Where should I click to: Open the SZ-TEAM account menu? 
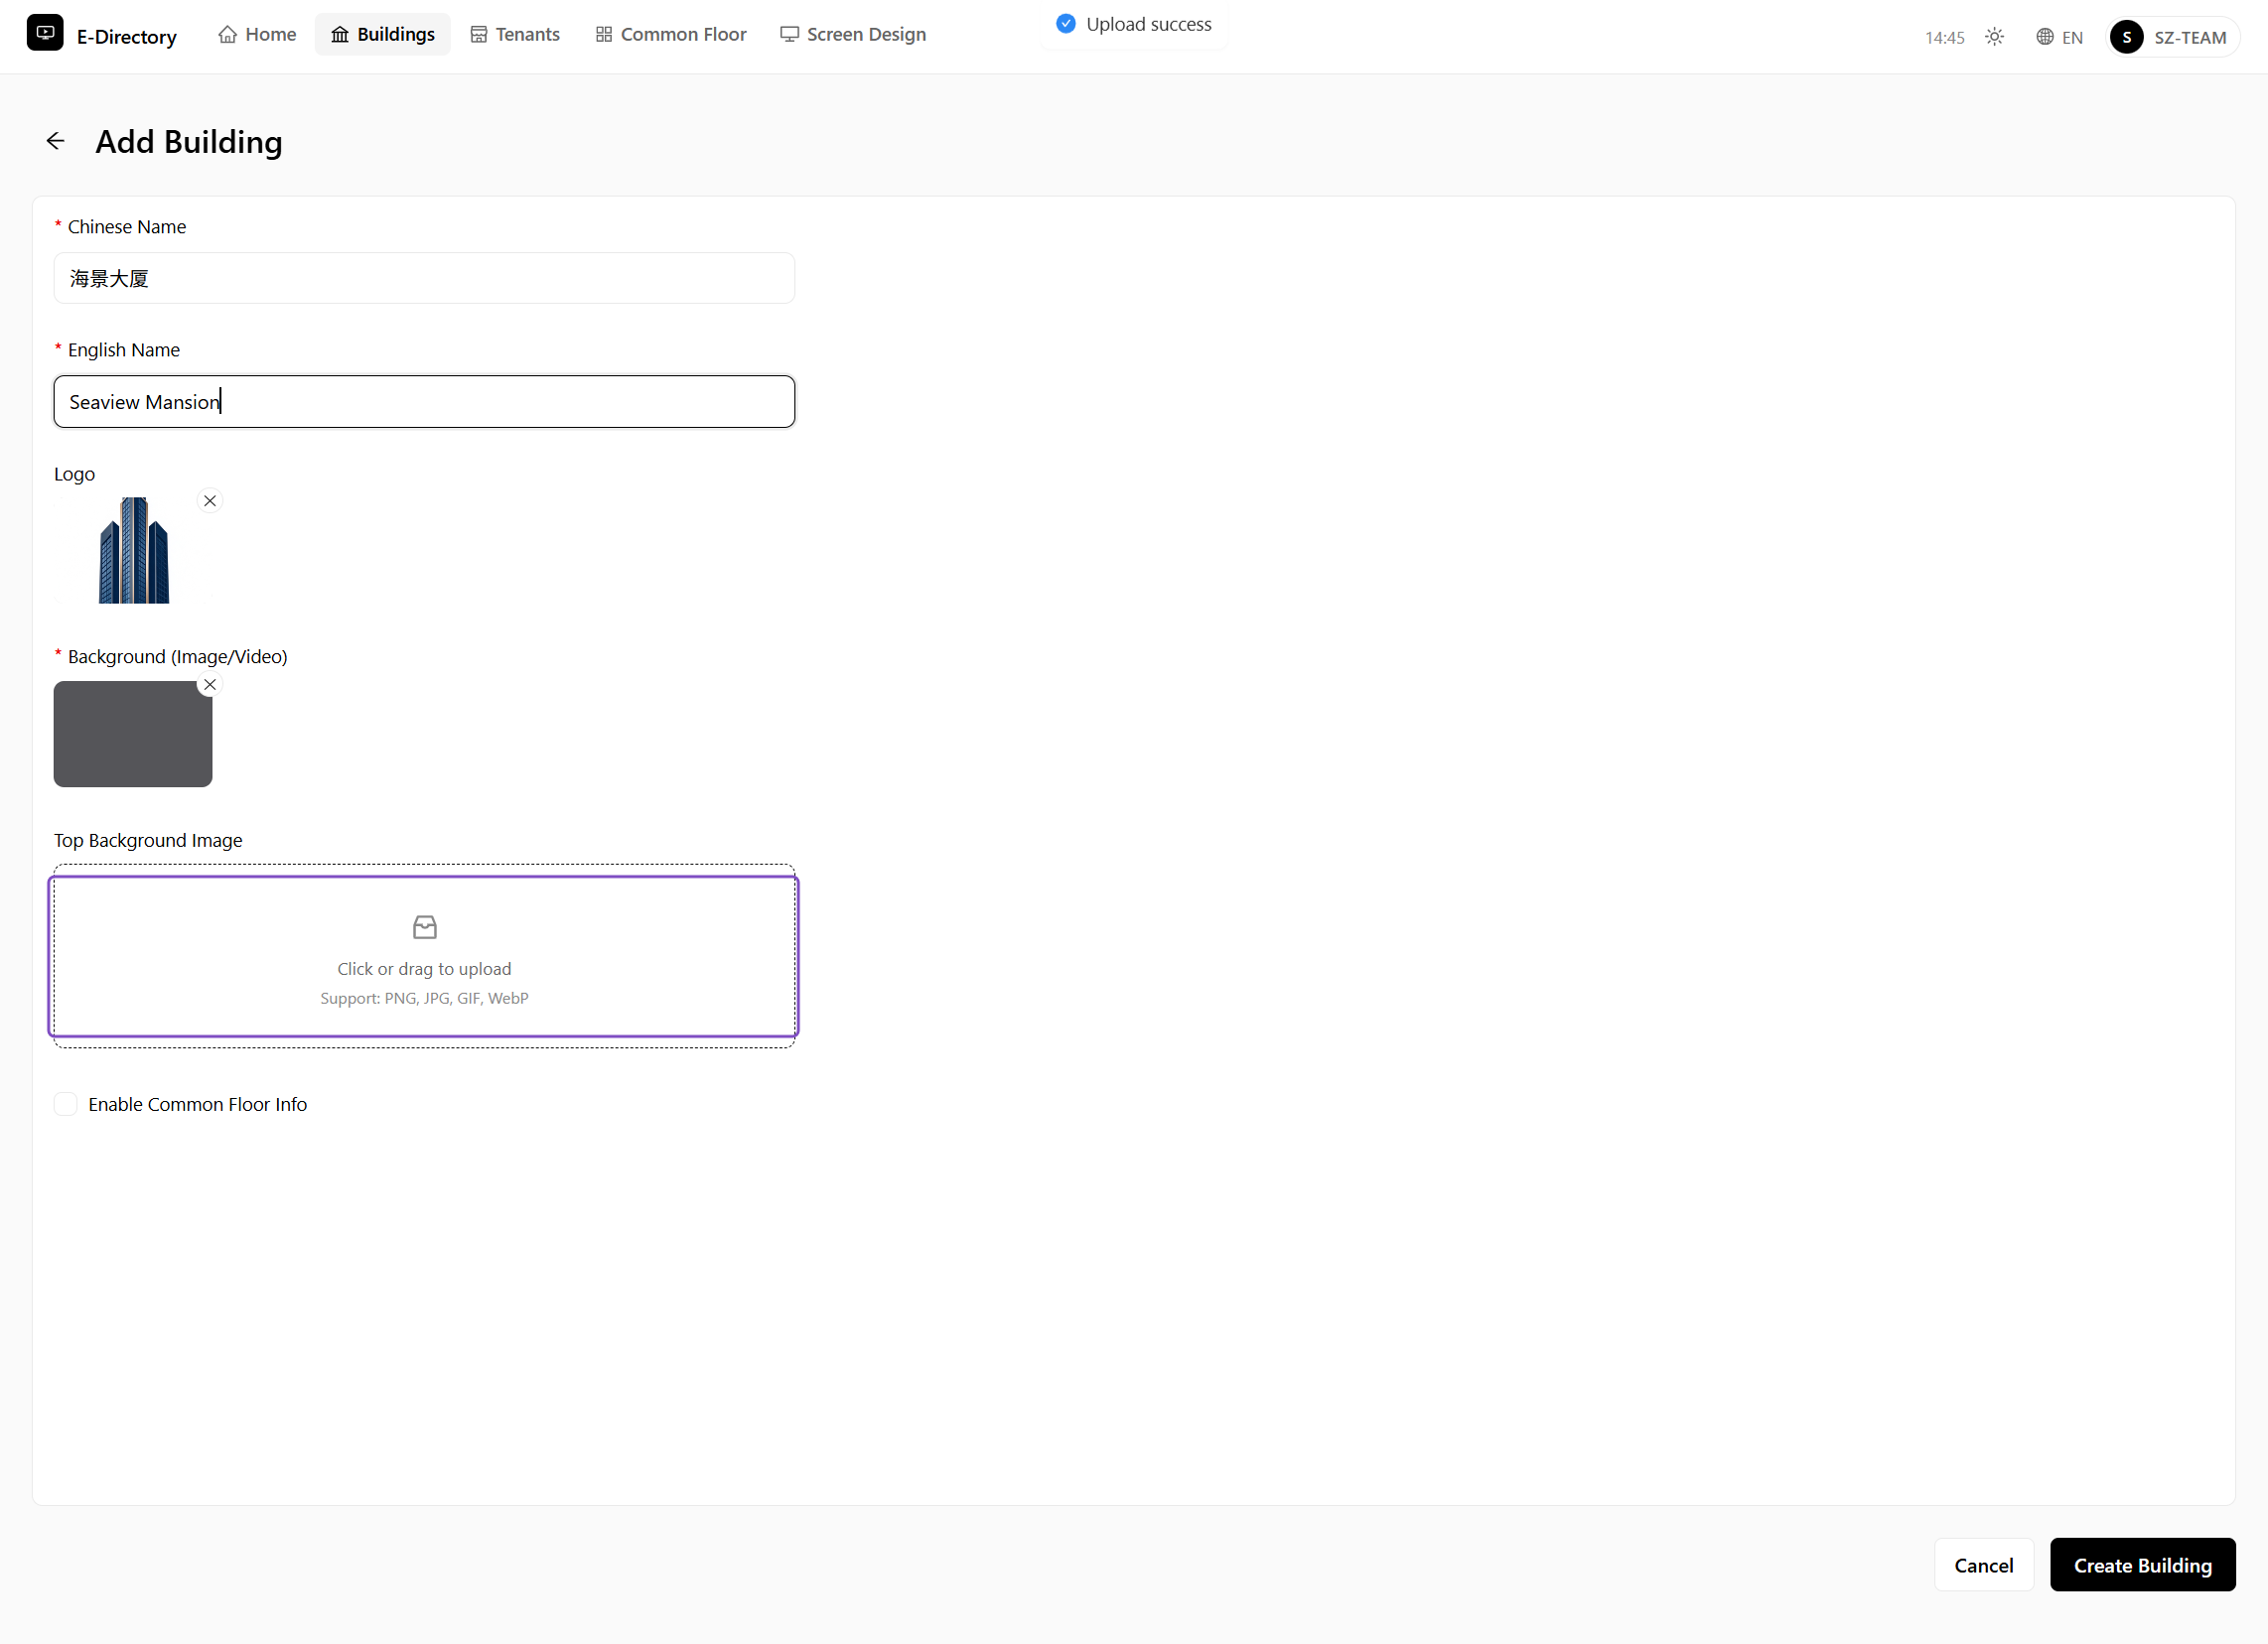2173,37
